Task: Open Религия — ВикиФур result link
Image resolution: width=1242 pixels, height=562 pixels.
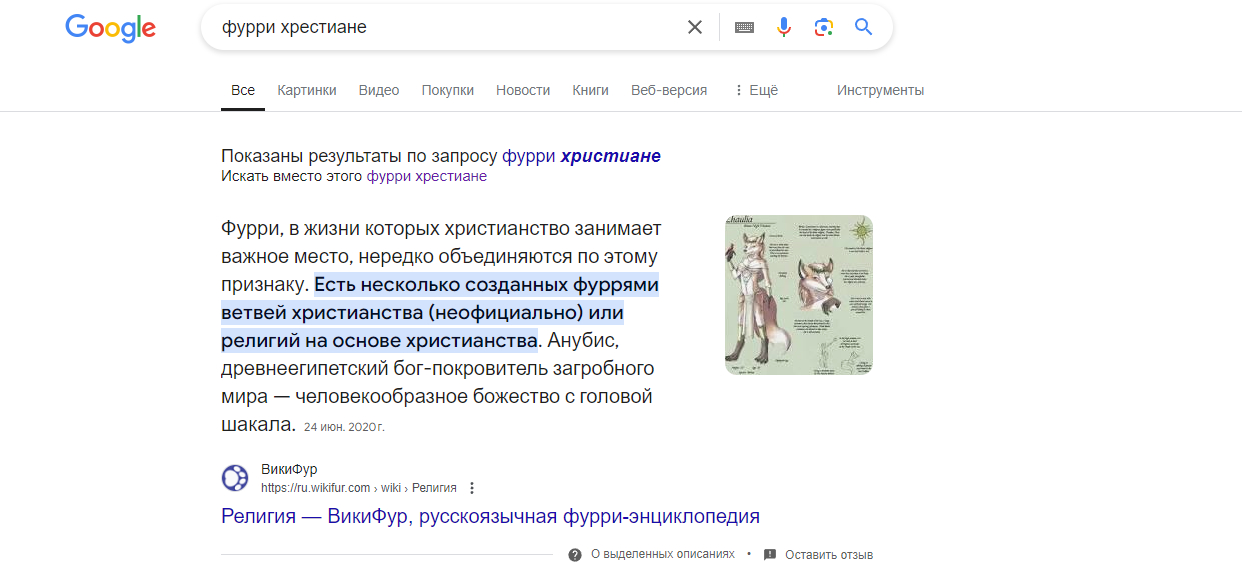Action: (490, 516)
